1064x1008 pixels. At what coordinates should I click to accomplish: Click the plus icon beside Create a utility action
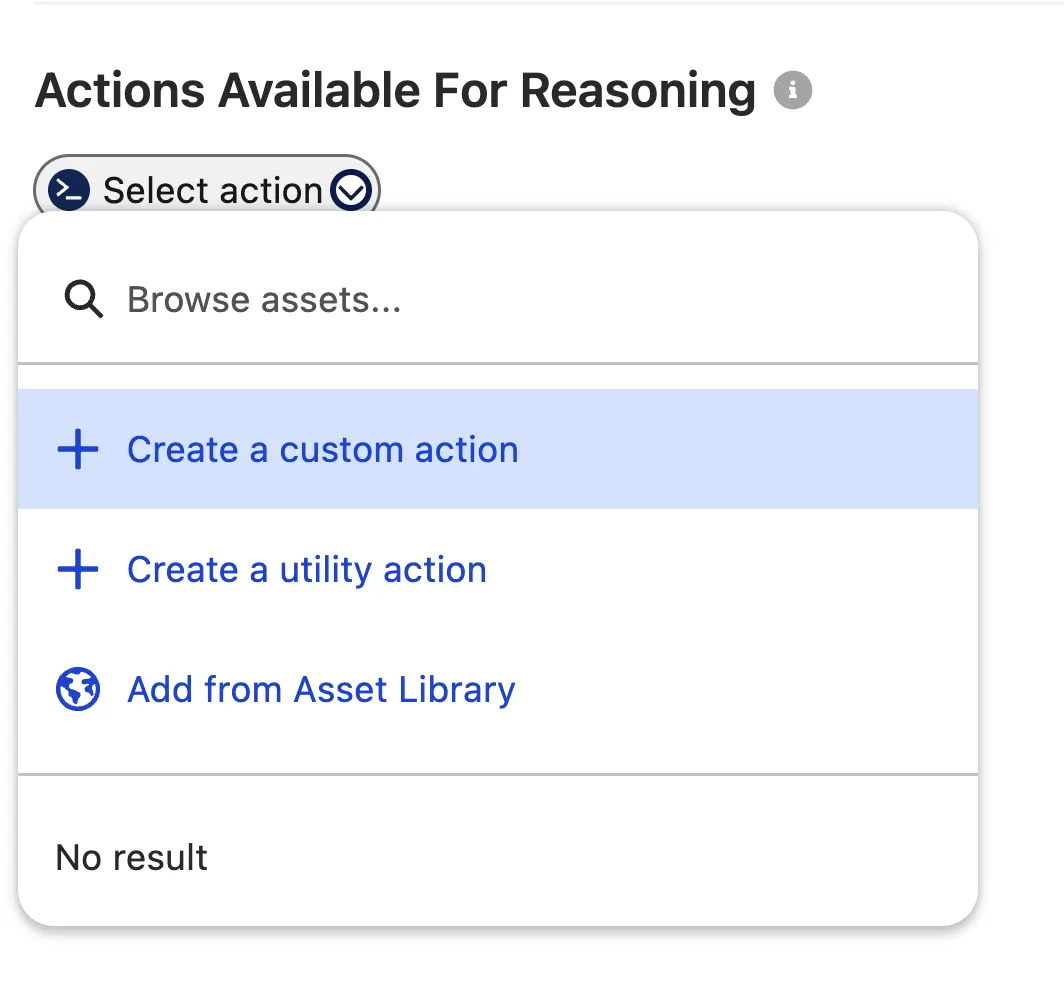point(78,570)
